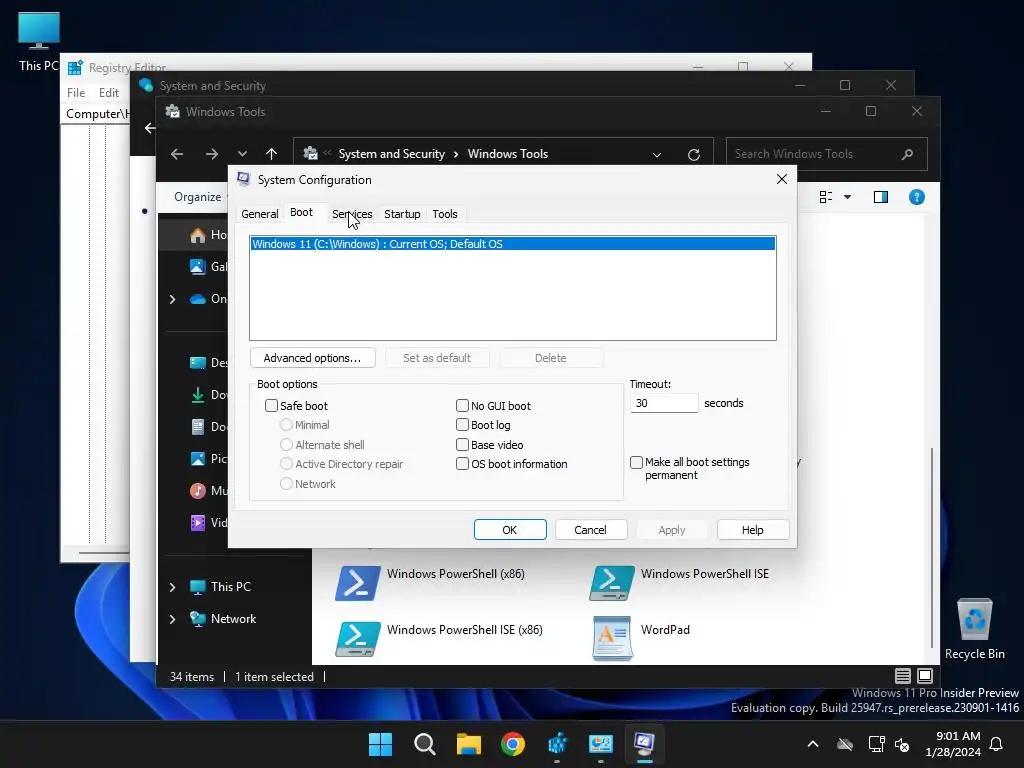
Task: Refresh the Windows Tools address bar
Action: 694,154
